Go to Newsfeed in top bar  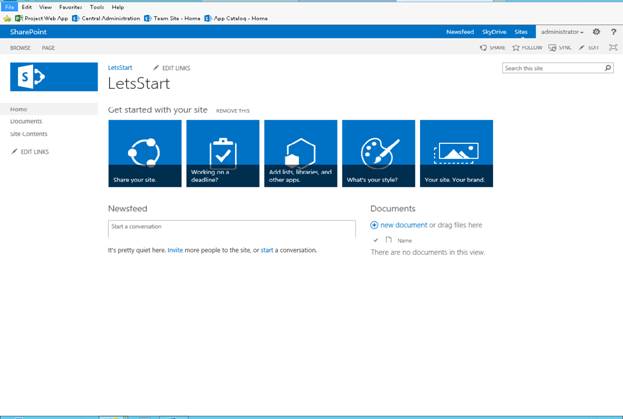click(x=460, y=32)
